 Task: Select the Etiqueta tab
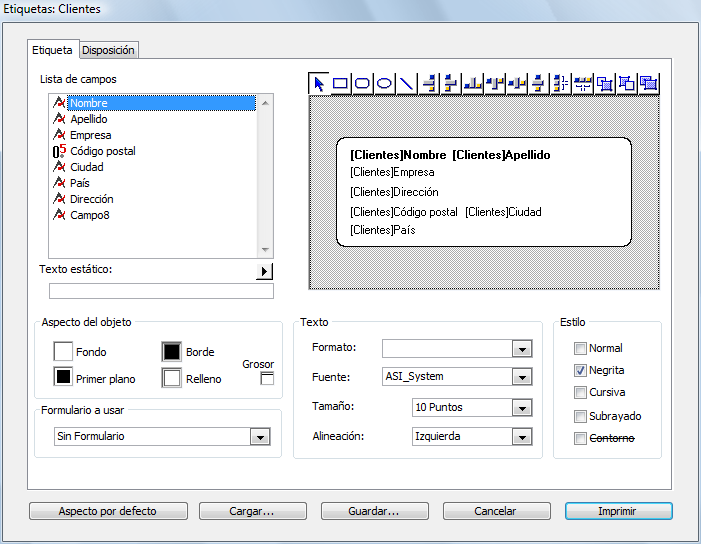[52, 50]
